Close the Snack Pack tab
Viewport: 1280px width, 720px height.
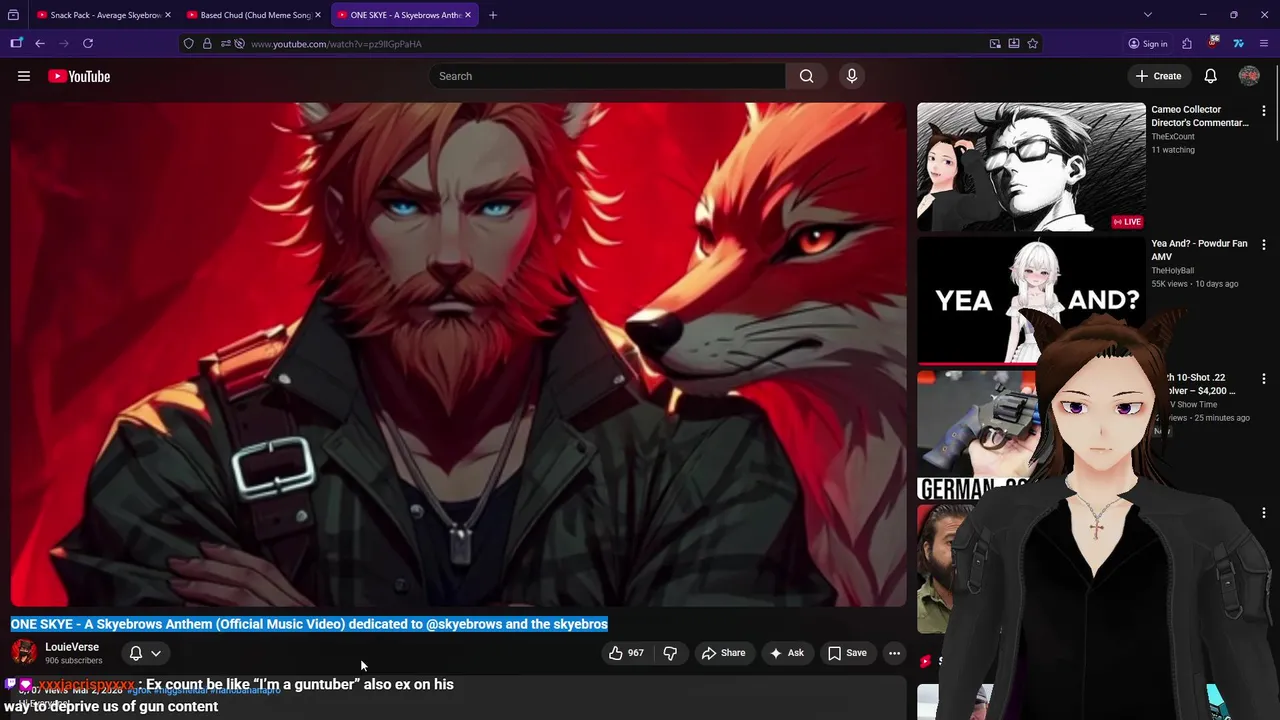(x=168, y=15)
